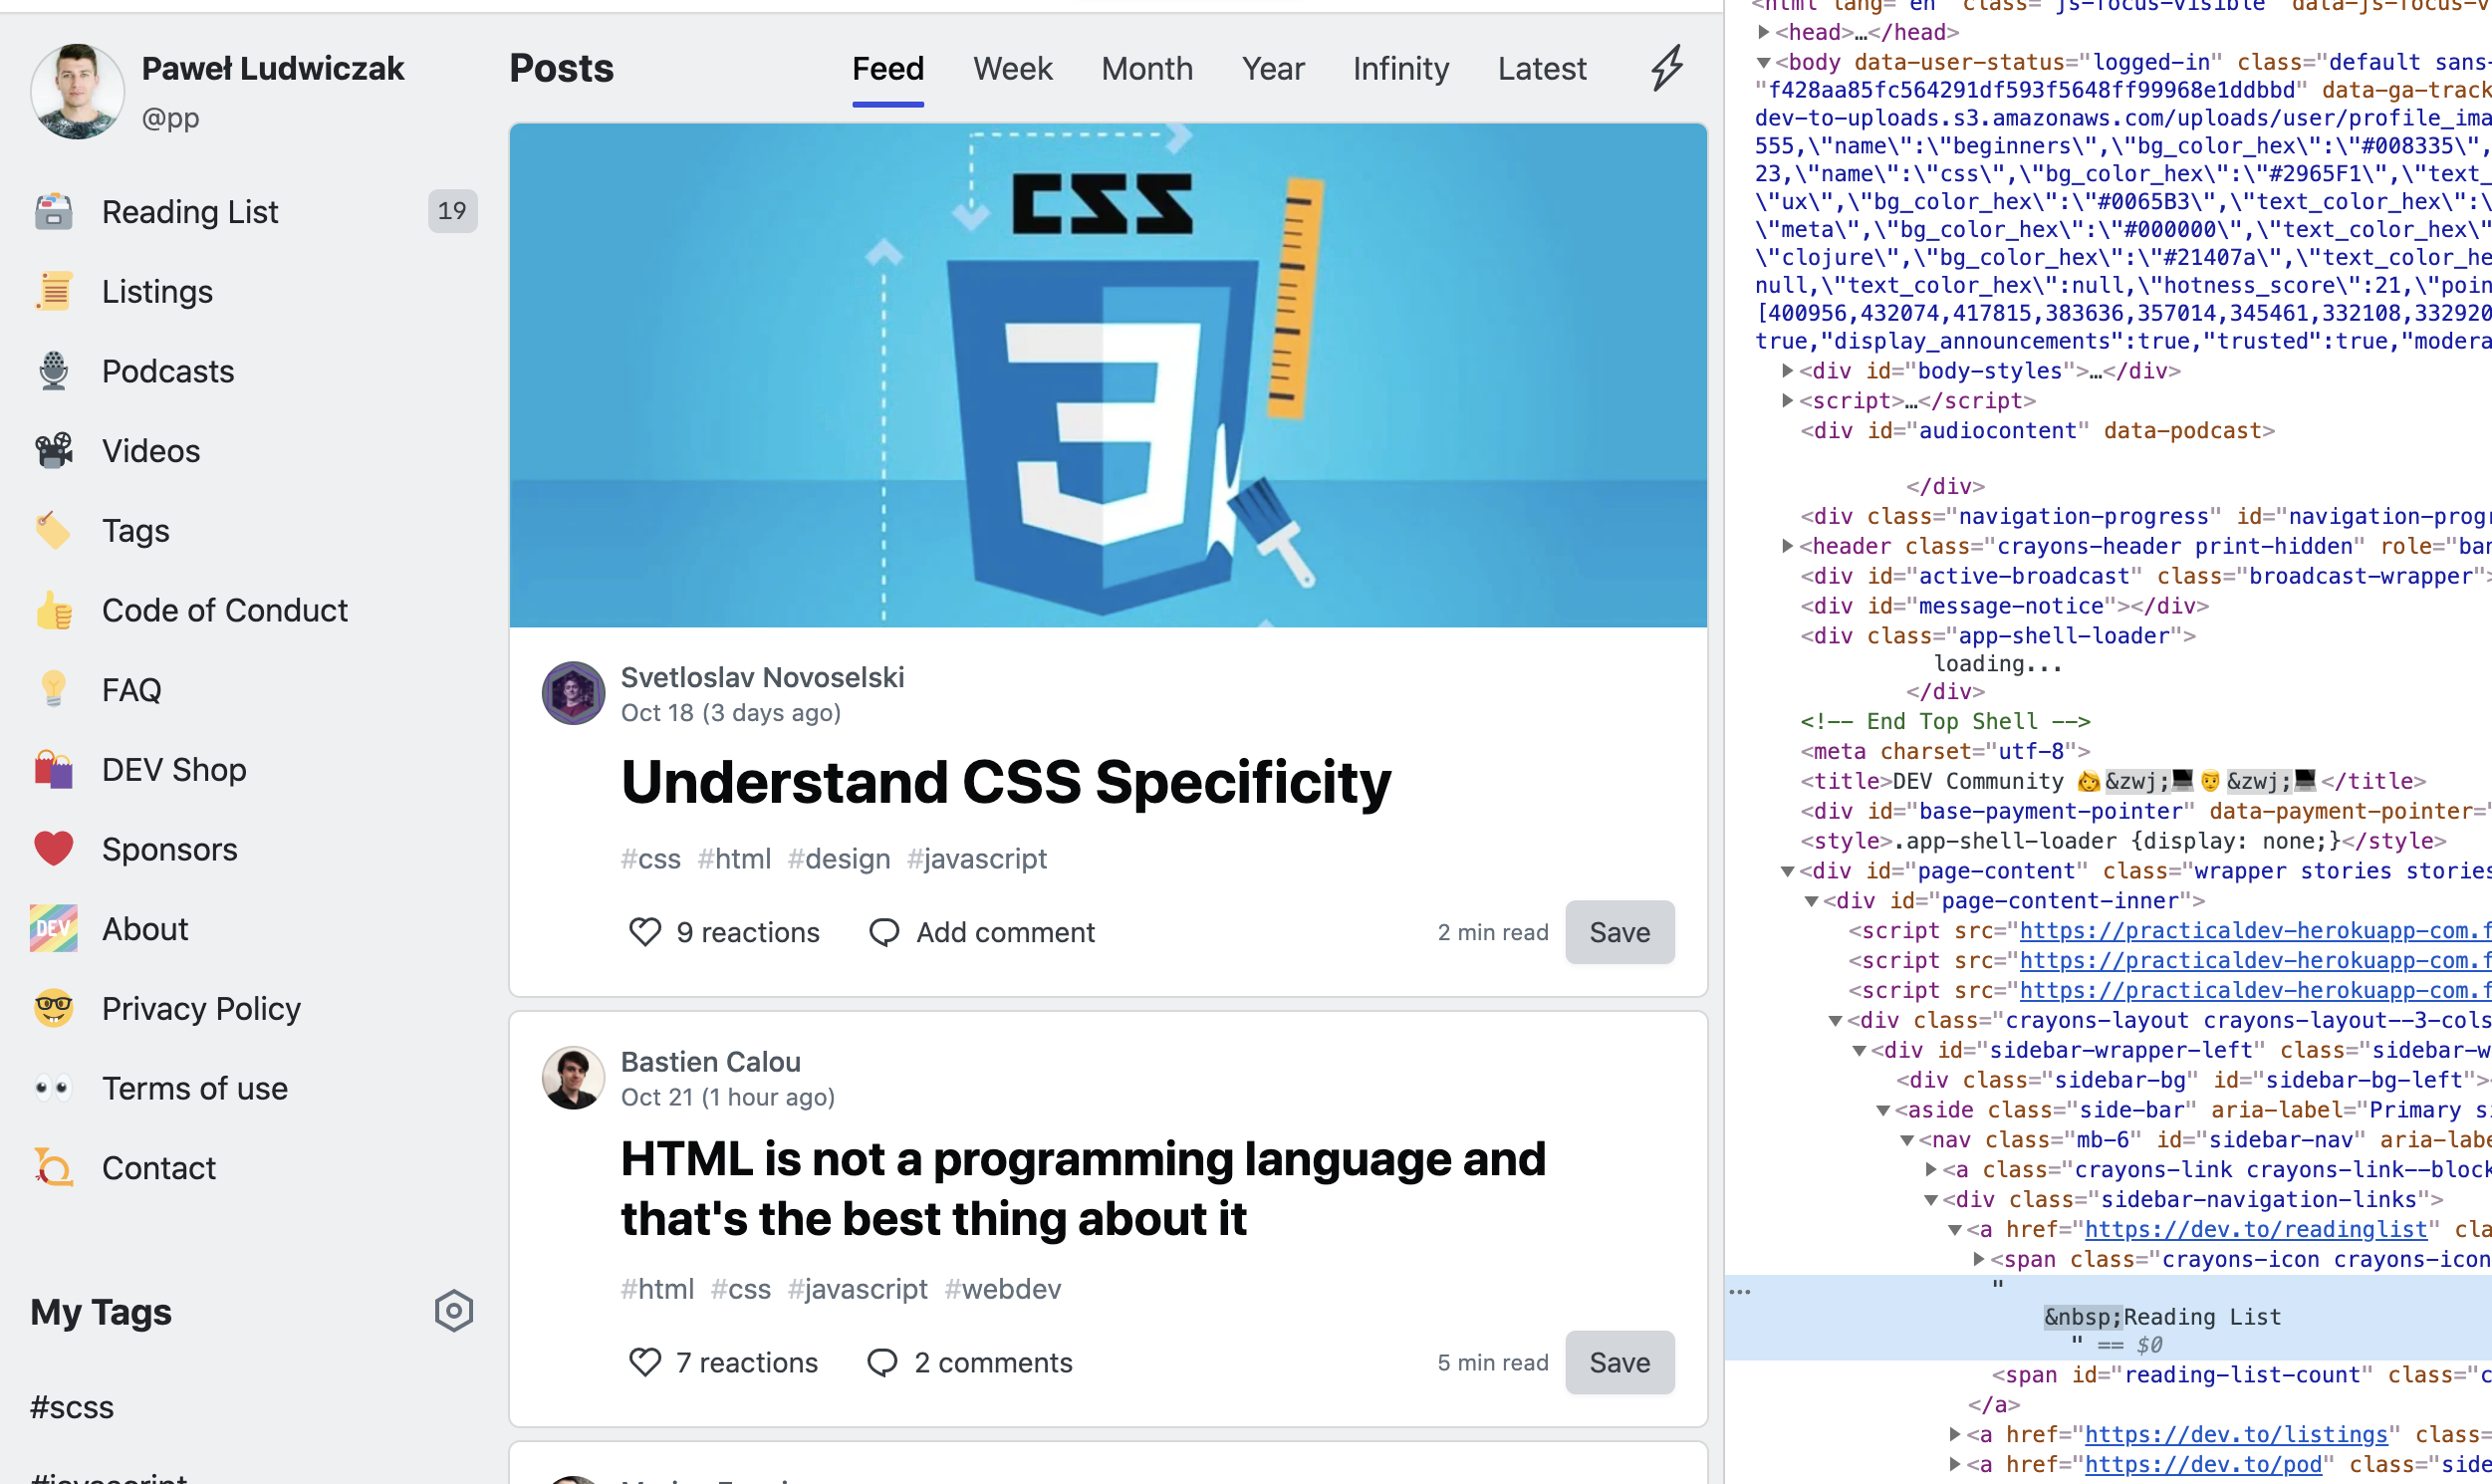Switch to the Latest tab

pyautogui.click(x=1542, y=69)
